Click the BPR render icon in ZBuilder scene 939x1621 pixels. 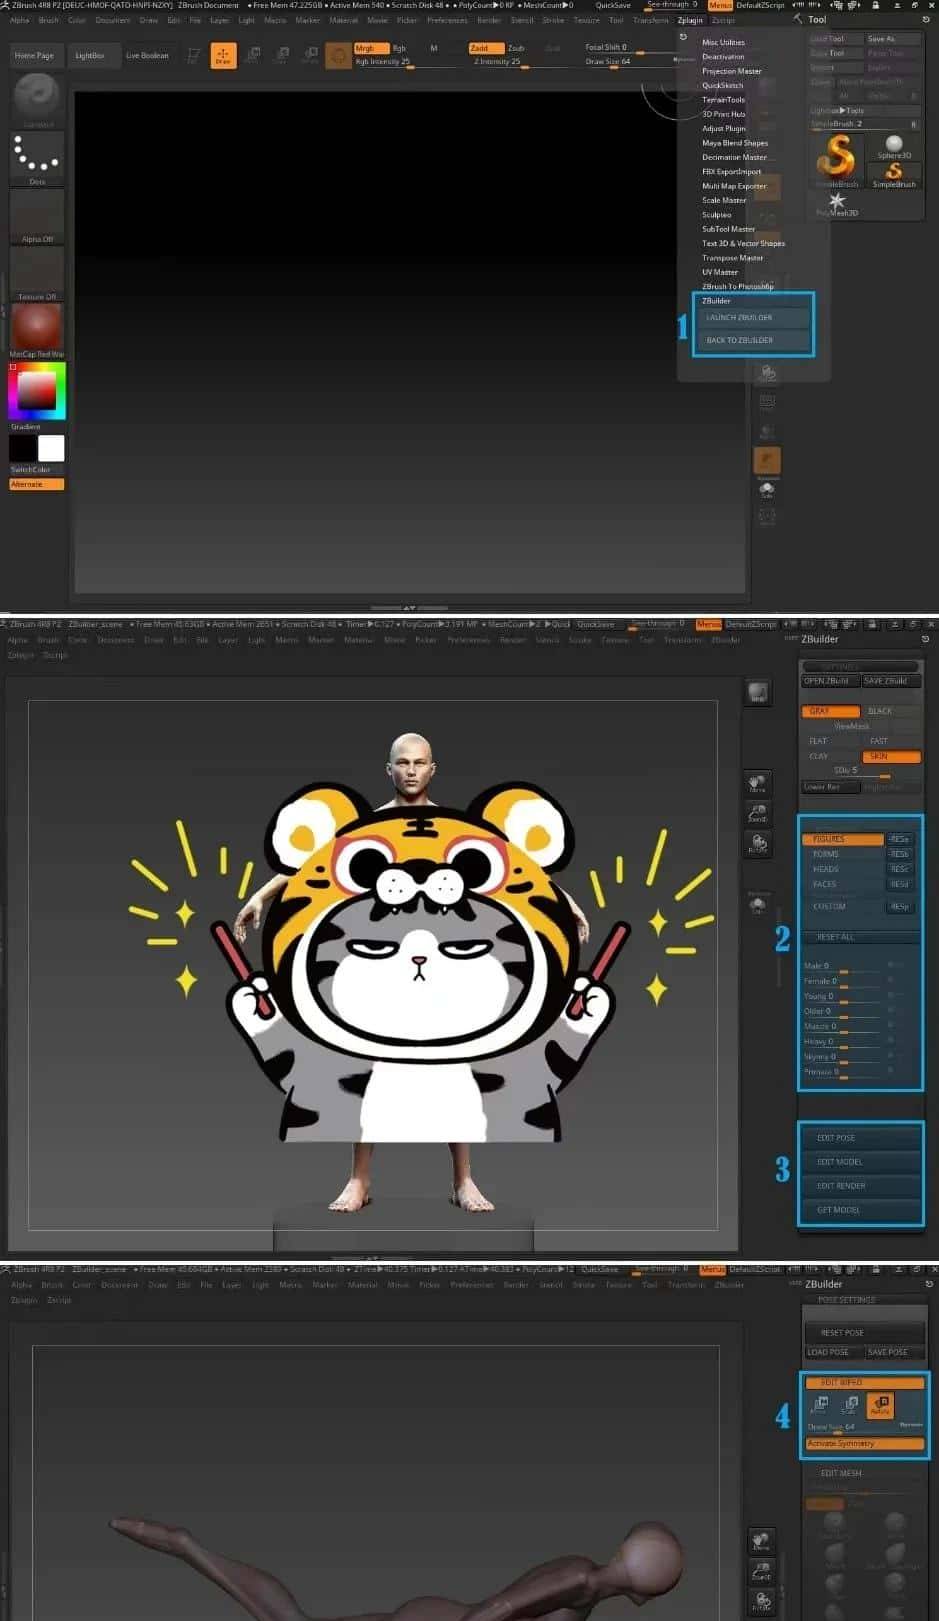pos(757,692)
